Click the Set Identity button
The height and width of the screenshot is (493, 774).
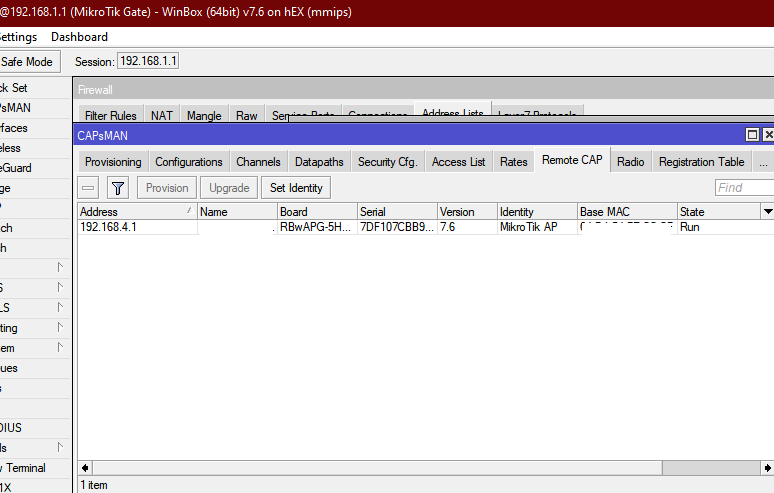296,188
